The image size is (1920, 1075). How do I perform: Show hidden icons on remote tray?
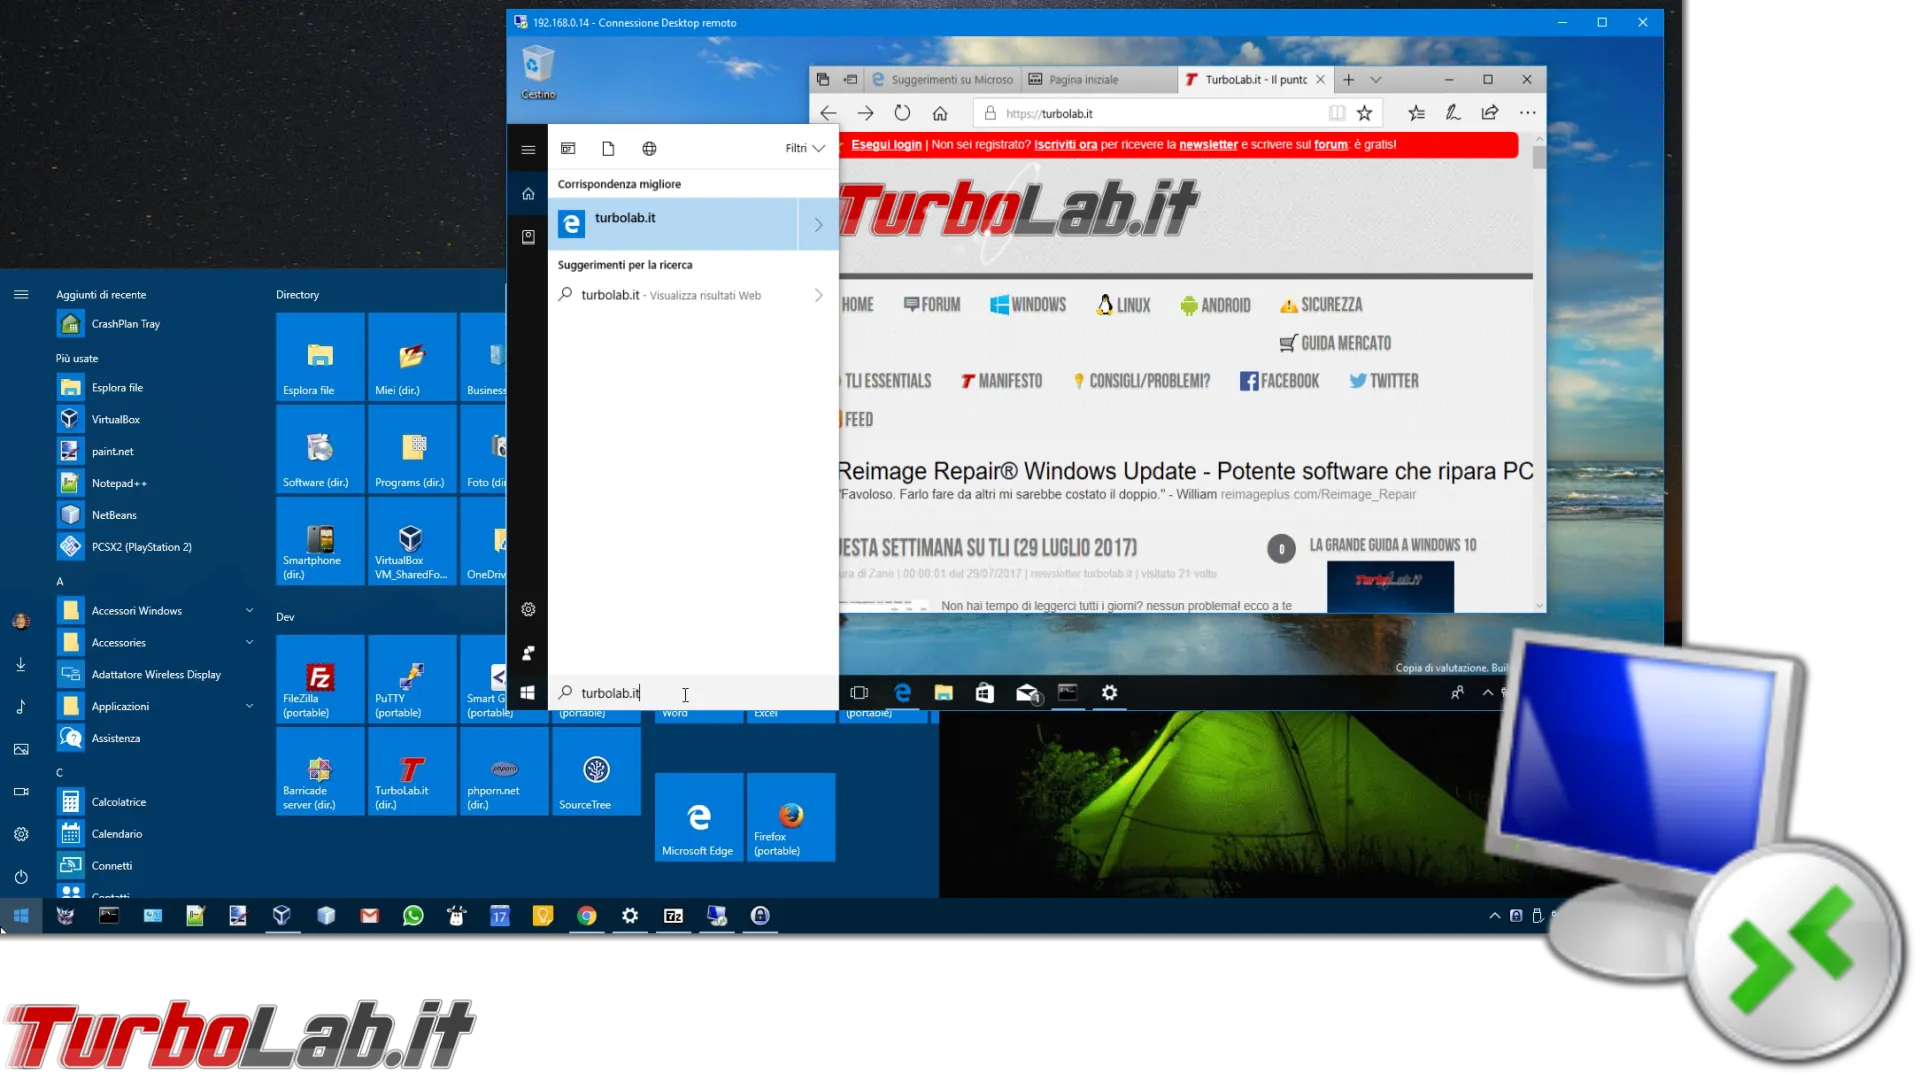pos(1487,693)
